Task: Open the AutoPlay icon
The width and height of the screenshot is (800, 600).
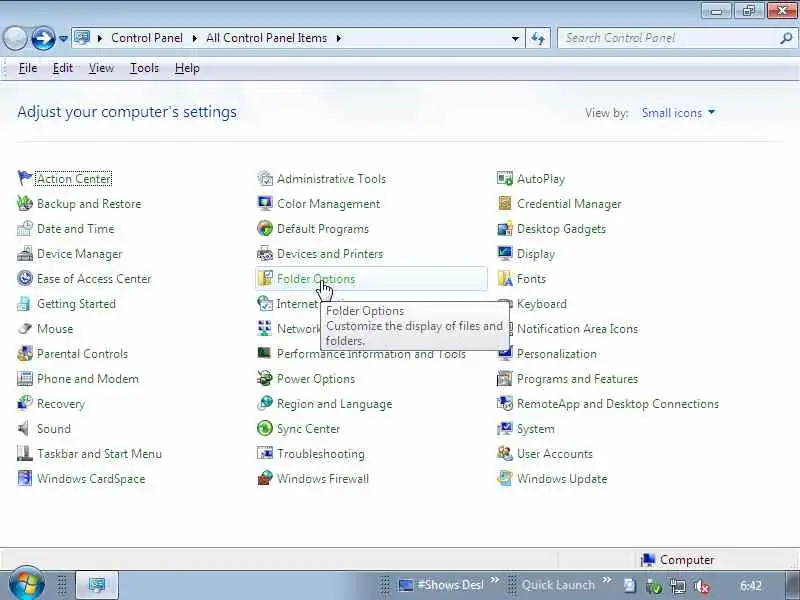Action: coord(505,178)
